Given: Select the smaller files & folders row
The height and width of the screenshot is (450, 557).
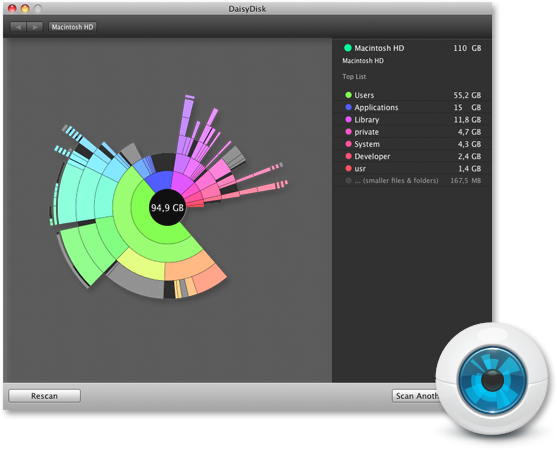Looking at the screenshot, I should coord(412,180).
